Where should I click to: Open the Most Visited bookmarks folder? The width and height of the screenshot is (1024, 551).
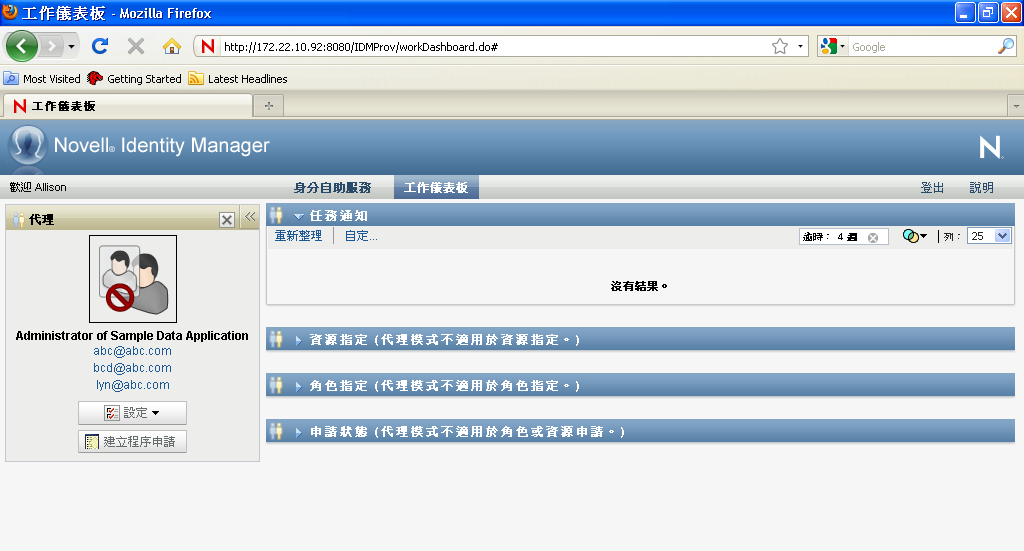(42, 79)
